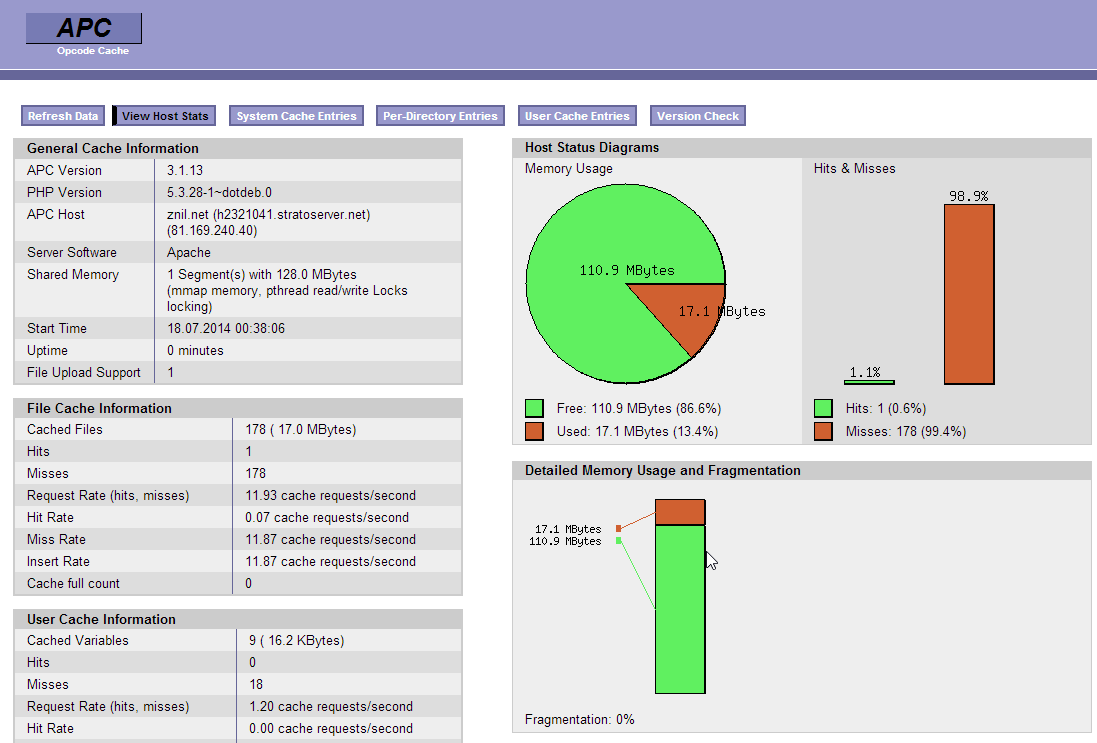Click small green 110.9 MBytes marker square
The image size is (1097, 743).
[x=619, y=540]
